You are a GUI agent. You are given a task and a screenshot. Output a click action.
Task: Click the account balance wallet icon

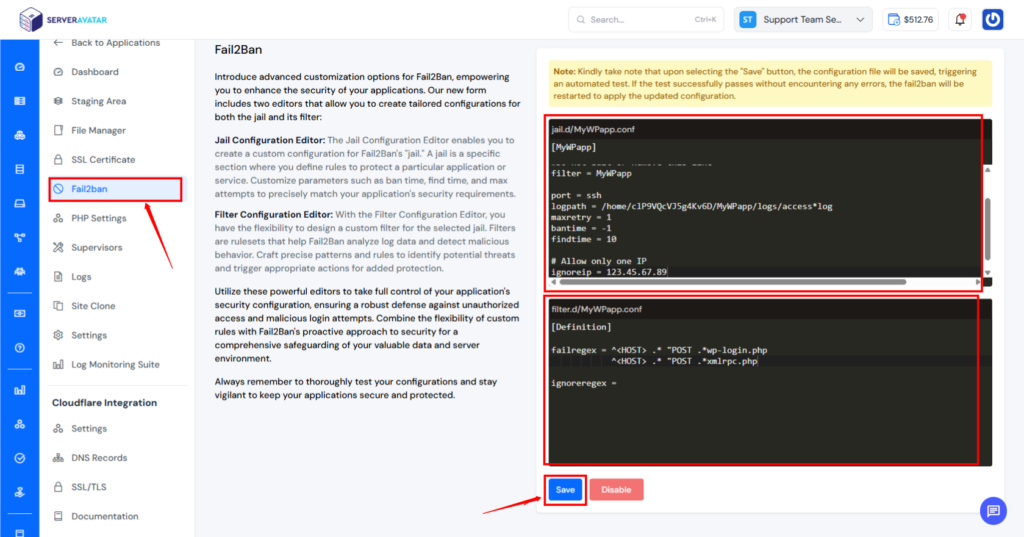pos(893,20)
